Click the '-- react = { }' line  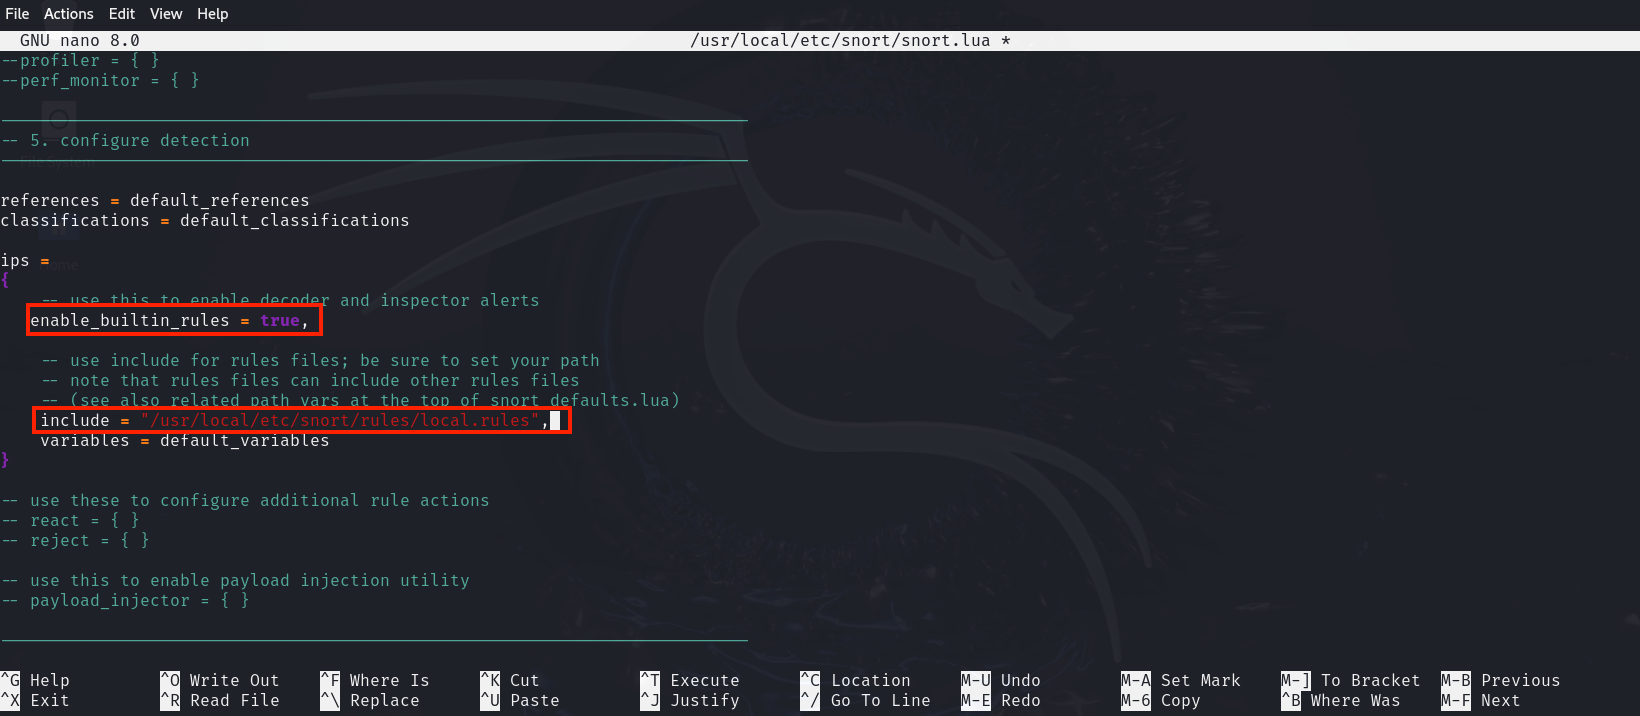click(x=70, y=520)
